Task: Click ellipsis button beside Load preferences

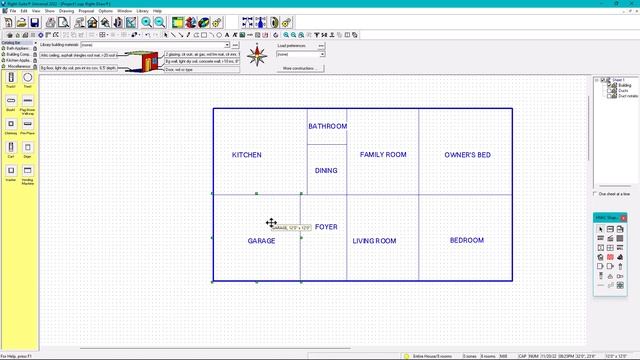Action: (x=321, y=45)
